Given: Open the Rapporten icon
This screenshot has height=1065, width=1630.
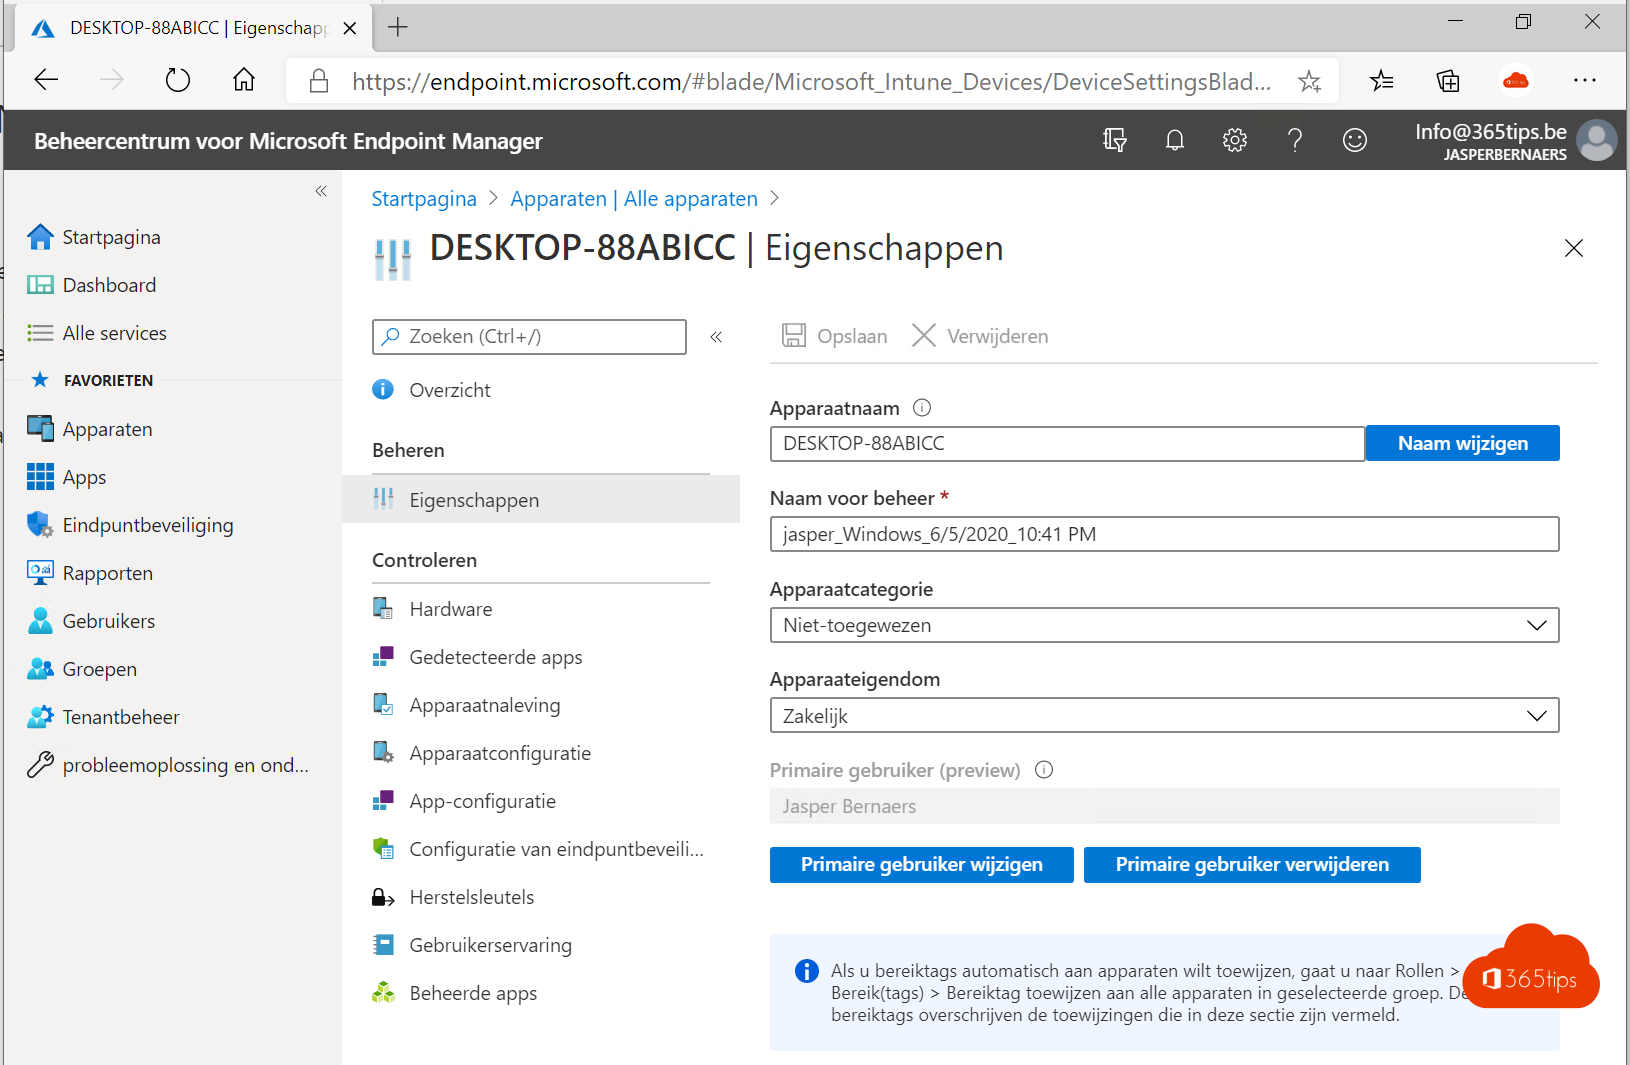Looking at the screenshot, I should pyautogui.click(x=40, y=572).
